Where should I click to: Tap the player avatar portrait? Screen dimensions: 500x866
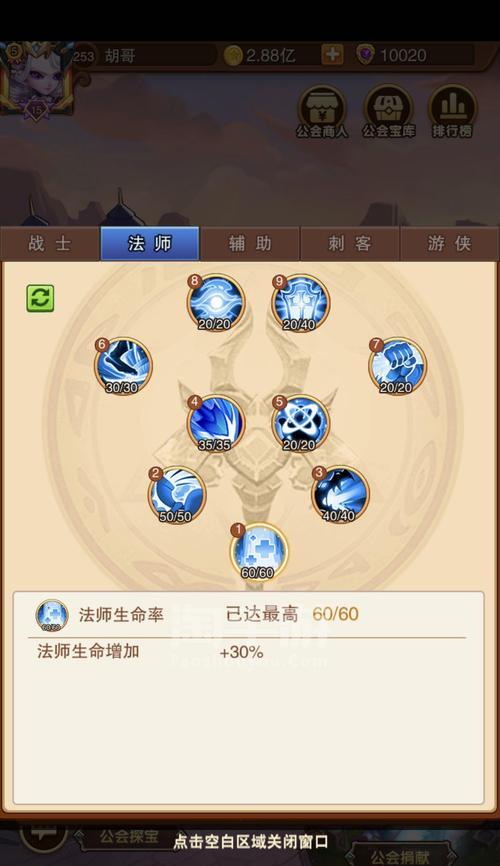coord(36,78)
